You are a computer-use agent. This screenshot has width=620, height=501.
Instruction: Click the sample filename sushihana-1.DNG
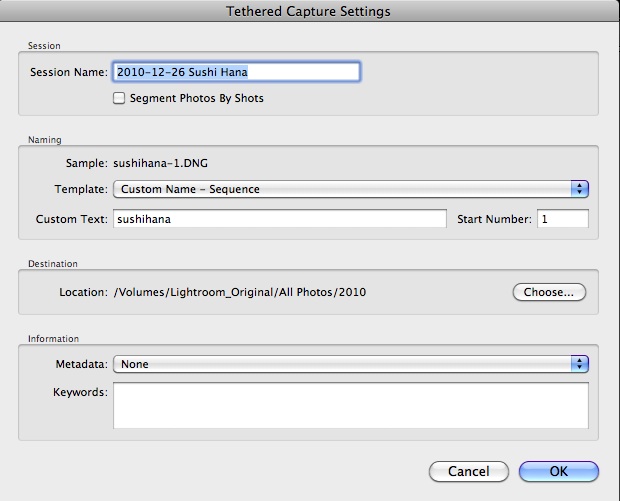[x=160, y=160]
